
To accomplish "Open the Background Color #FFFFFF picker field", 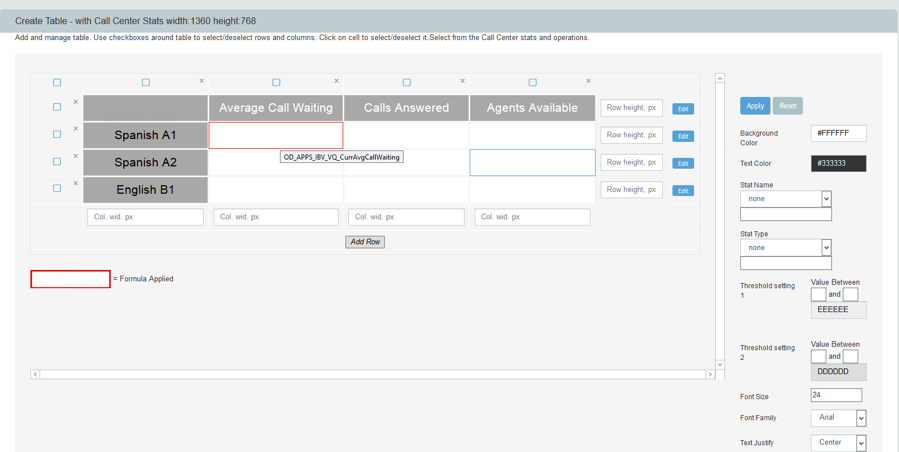I will point(838,133).
